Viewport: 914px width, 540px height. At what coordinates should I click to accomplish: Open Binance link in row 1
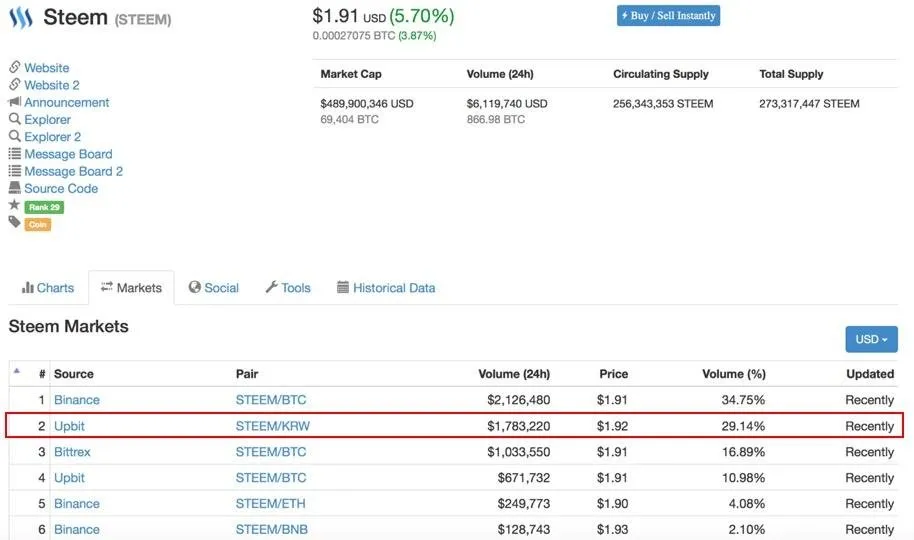[77, 400]
